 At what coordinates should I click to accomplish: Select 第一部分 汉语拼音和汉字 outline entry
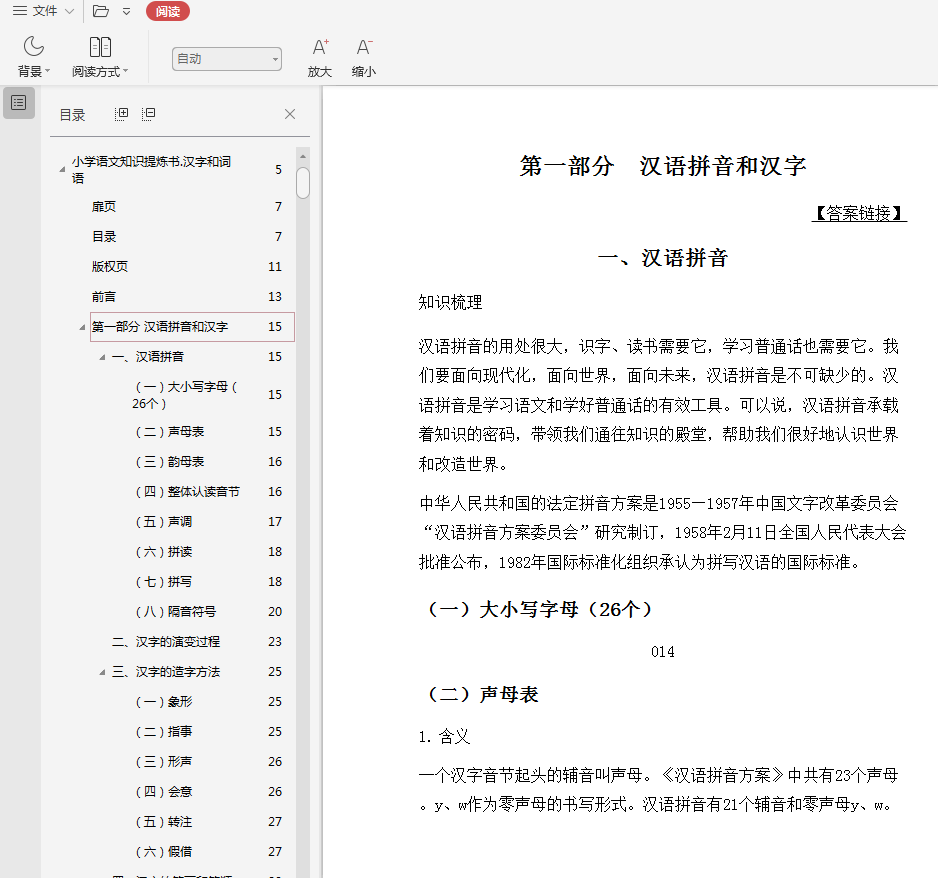coord(192,327)
